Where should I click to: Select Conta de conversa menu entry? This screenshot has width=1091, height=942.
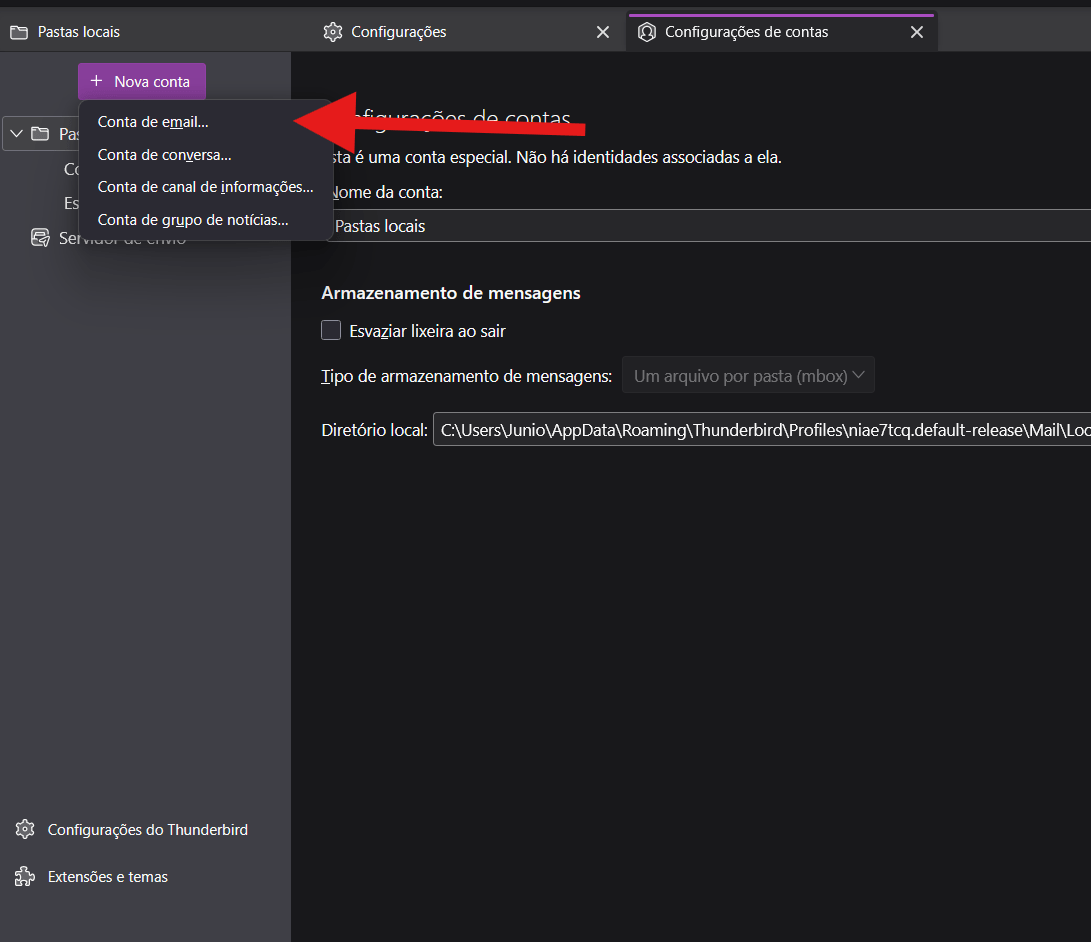(x=164, y=155)
